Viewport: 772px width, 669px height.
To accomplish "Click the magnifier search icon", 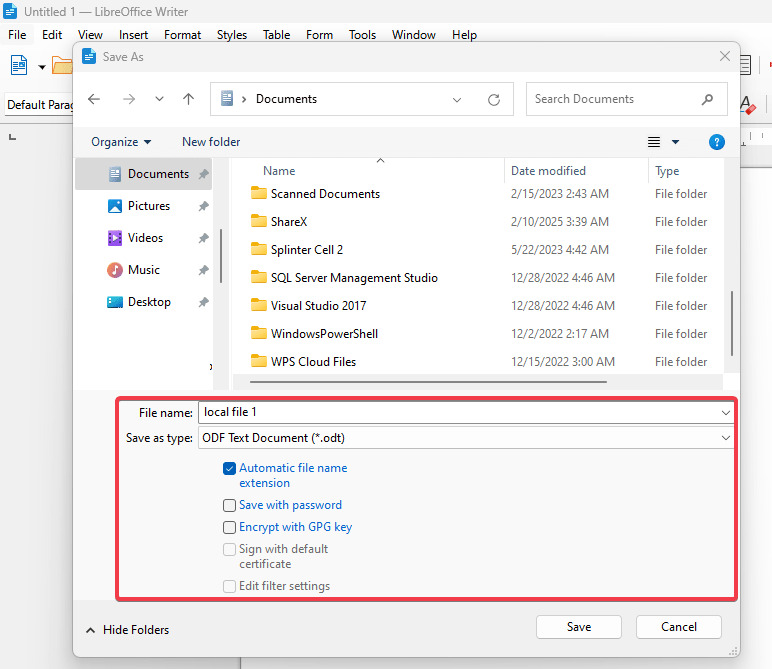I will coord(708,99).
